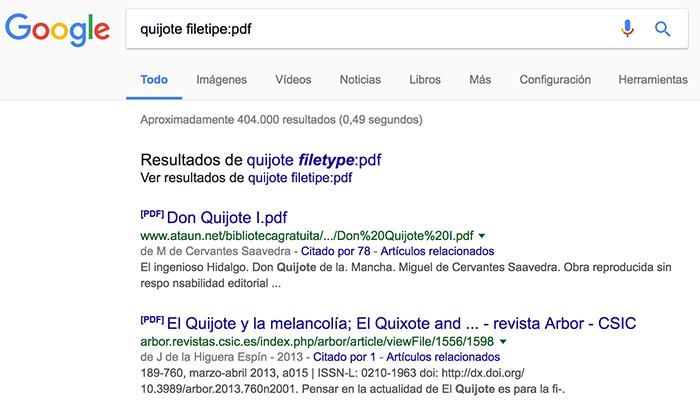Open the Vídeos results tab
Viewport: 700px width, 400px height.
293,79
